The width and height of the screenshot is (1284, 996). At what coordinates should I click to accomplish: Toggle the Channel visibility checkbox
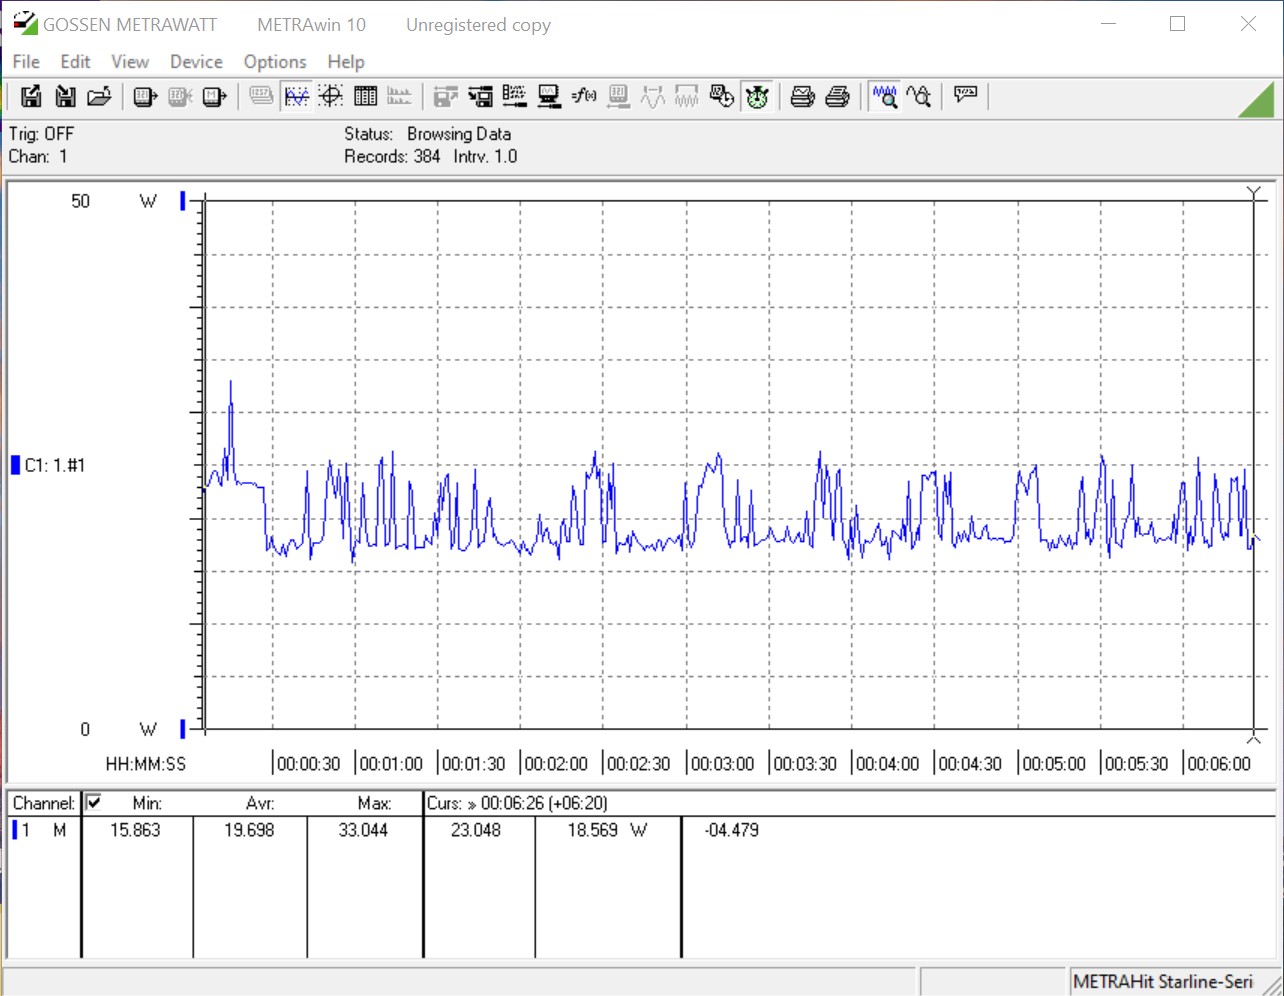click(x=94, y=802)
